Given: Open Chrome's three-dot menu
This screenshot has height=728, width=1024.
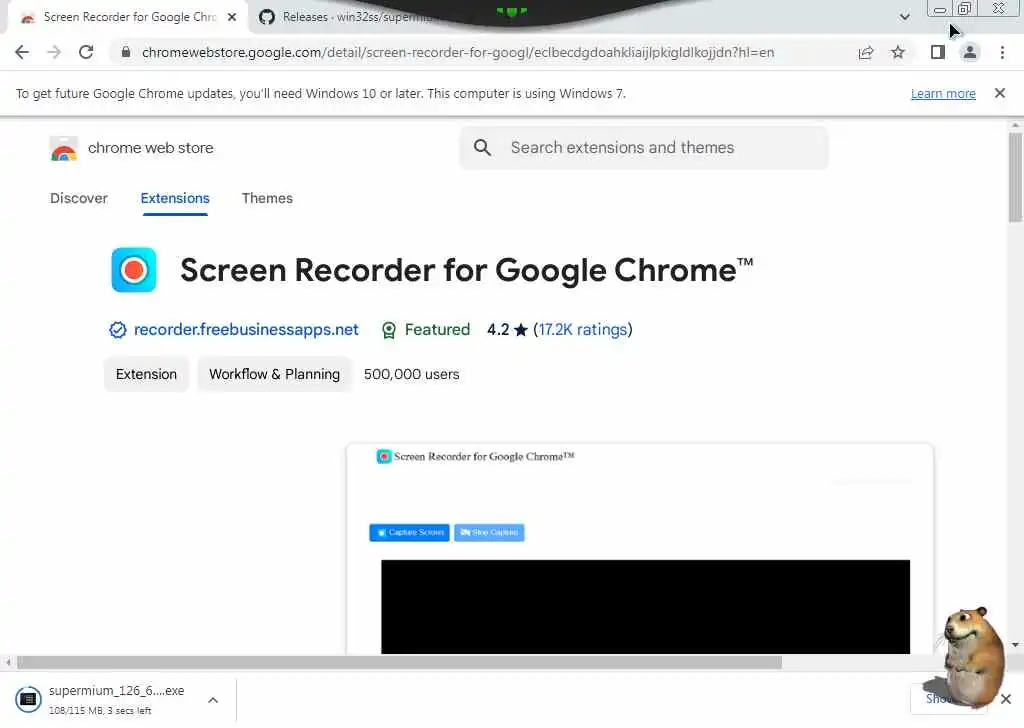Looking at the screenshot, I should [1002, 52].
